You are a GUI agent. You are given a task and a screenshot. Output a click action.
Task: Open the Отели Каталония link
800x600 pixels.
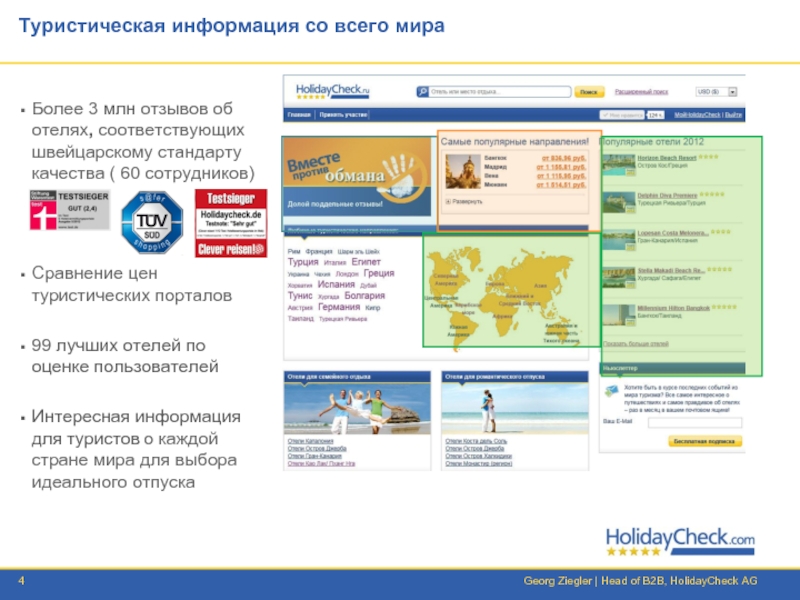tap(310, 441)
